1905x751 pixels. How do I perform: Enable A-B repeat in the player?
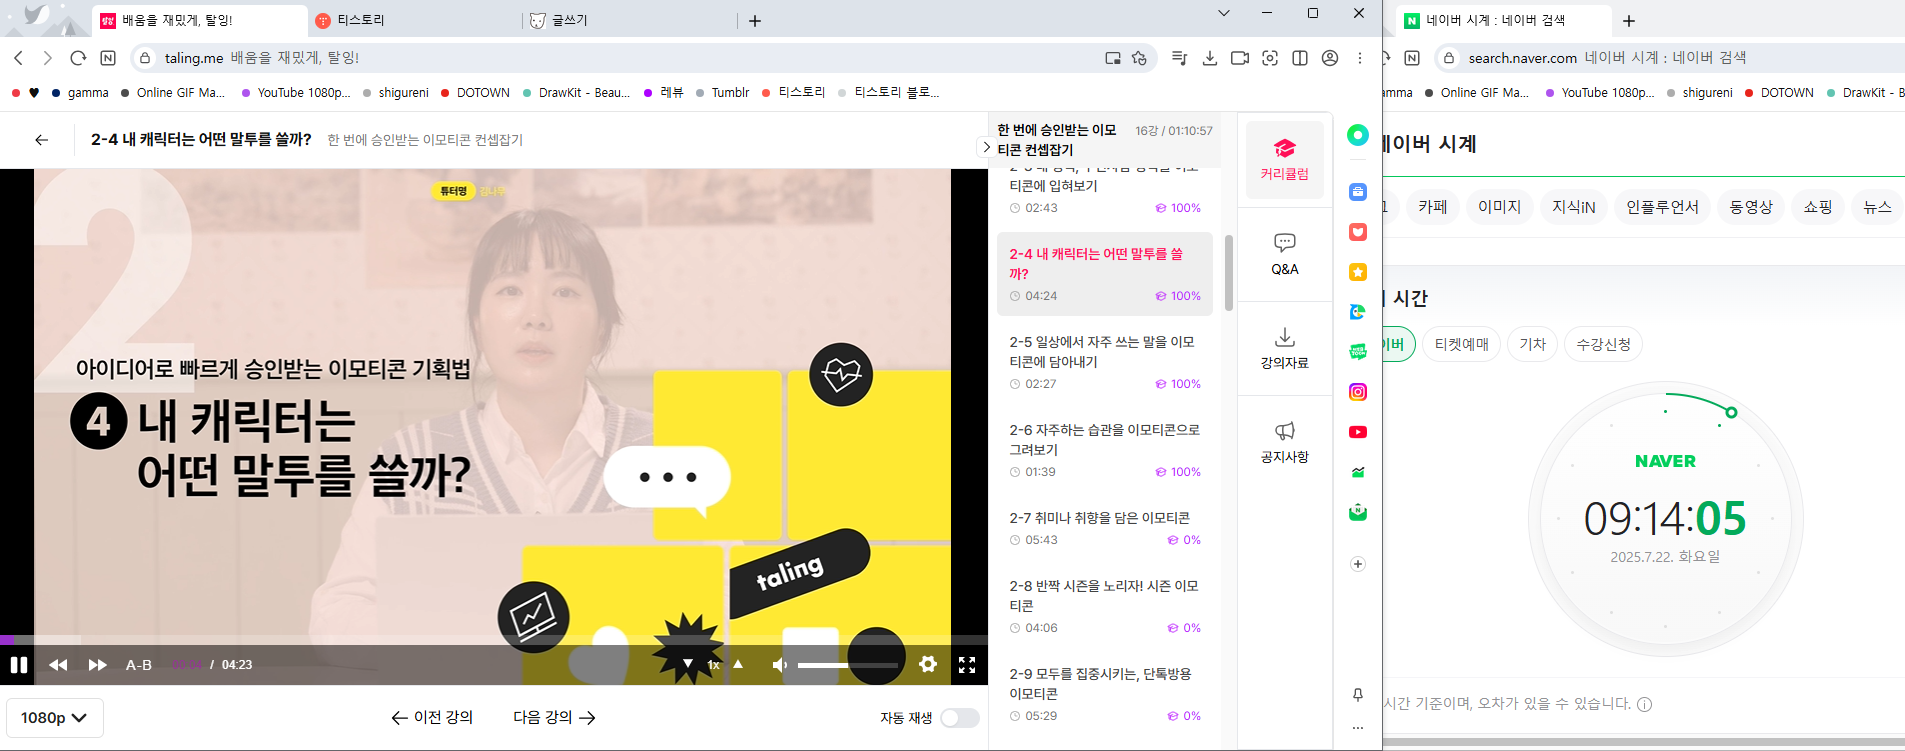pos(139,665)
